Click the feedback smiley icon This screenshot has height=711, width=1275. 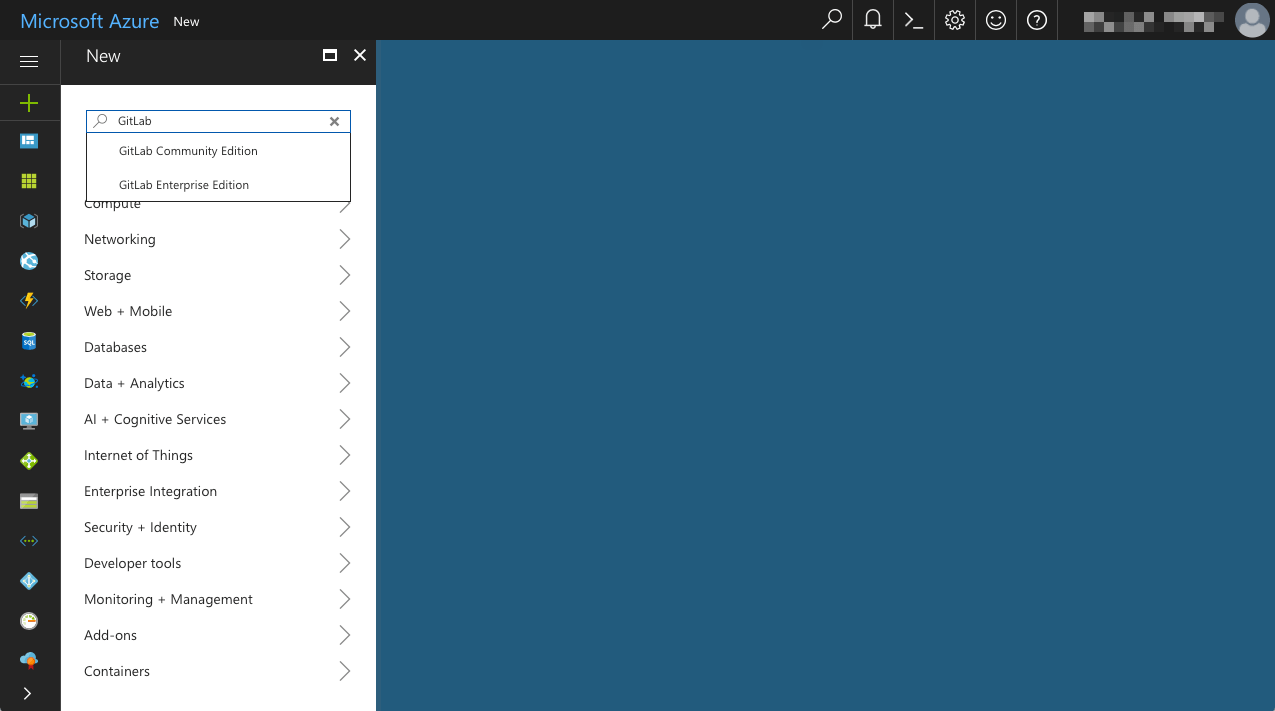click(x=995, y=20)
